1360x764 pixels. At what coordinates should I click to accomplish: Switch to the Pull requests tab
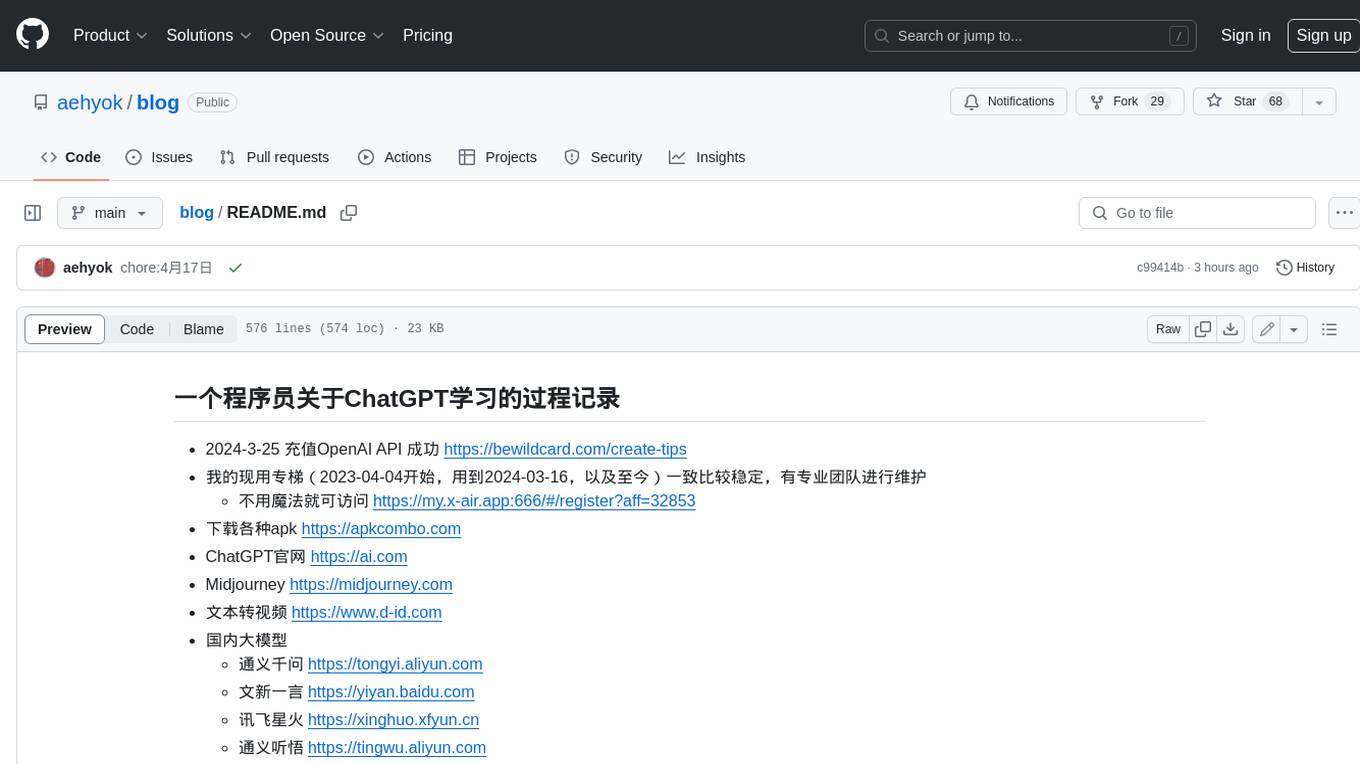tap(274, 157)
